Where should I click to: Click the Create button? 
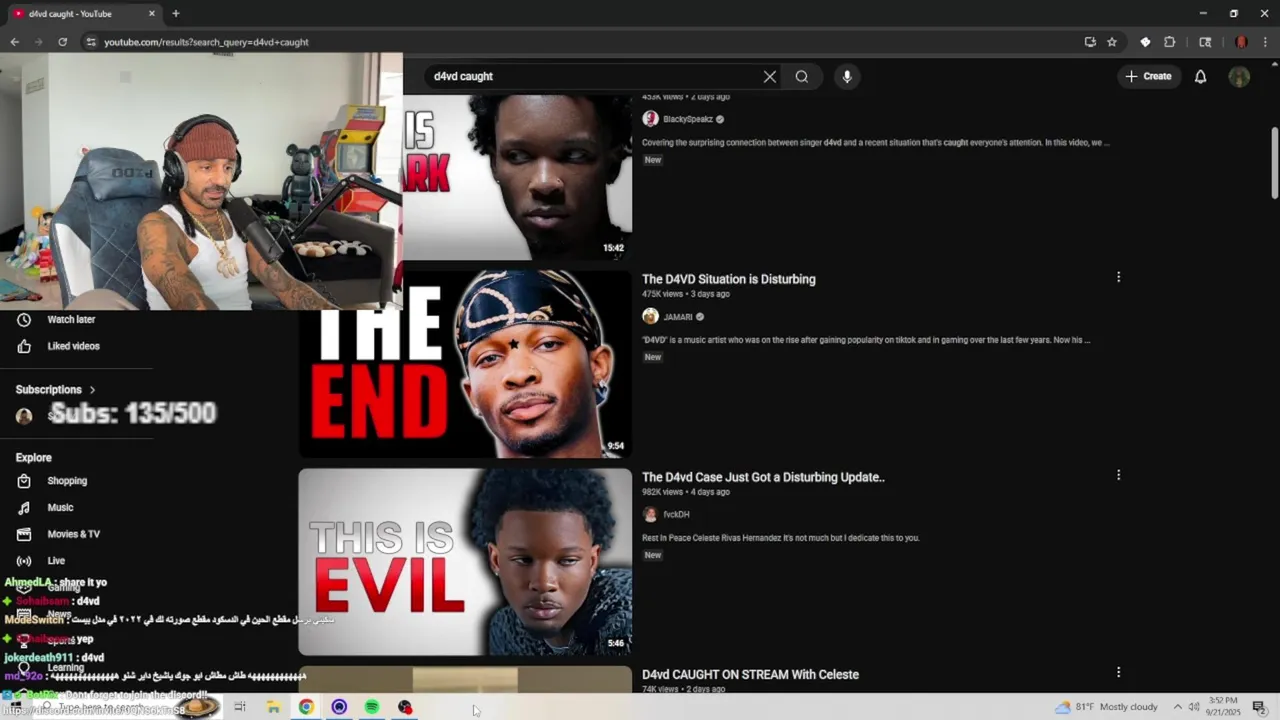click(1148, 76)
